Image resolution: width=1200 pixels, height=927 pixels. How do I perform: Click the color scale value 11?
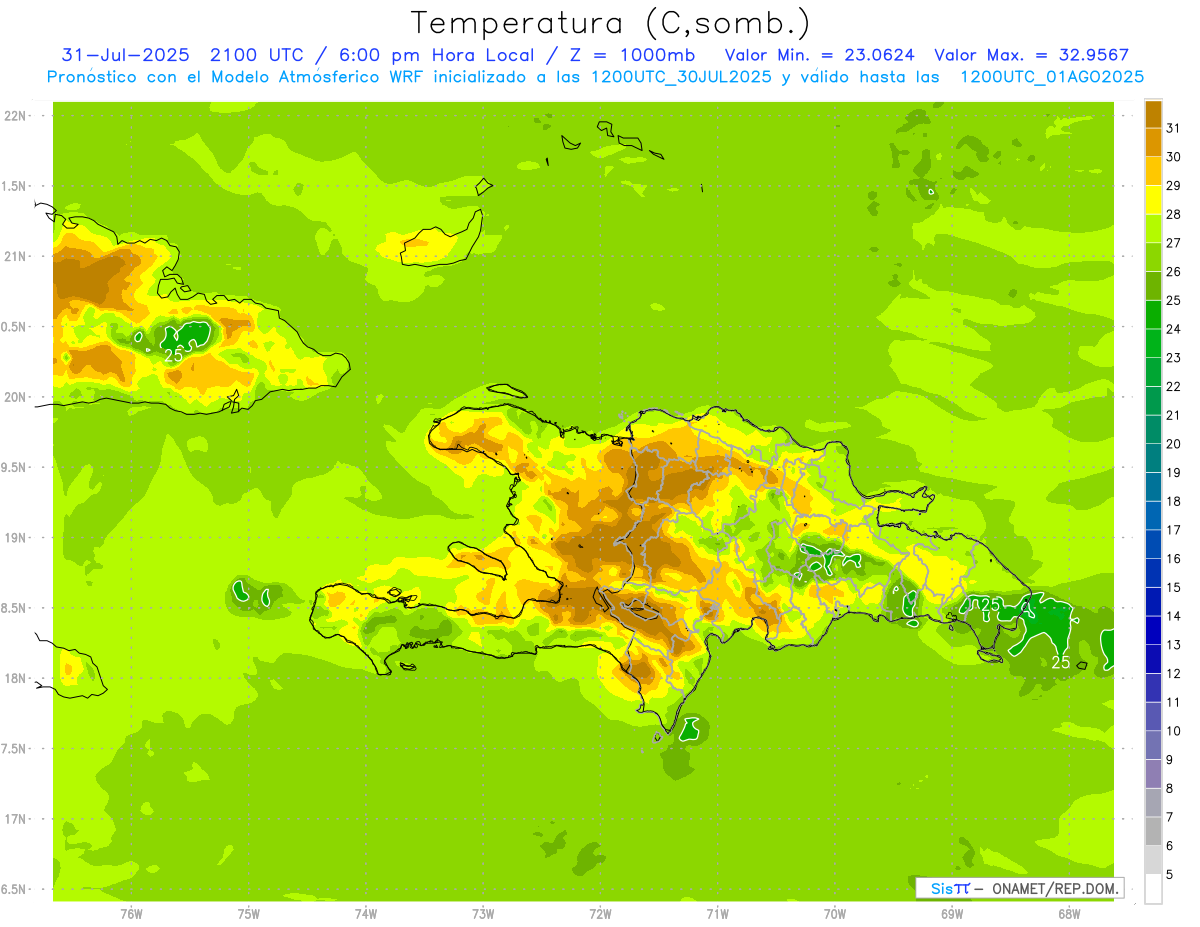point(1173,703)
